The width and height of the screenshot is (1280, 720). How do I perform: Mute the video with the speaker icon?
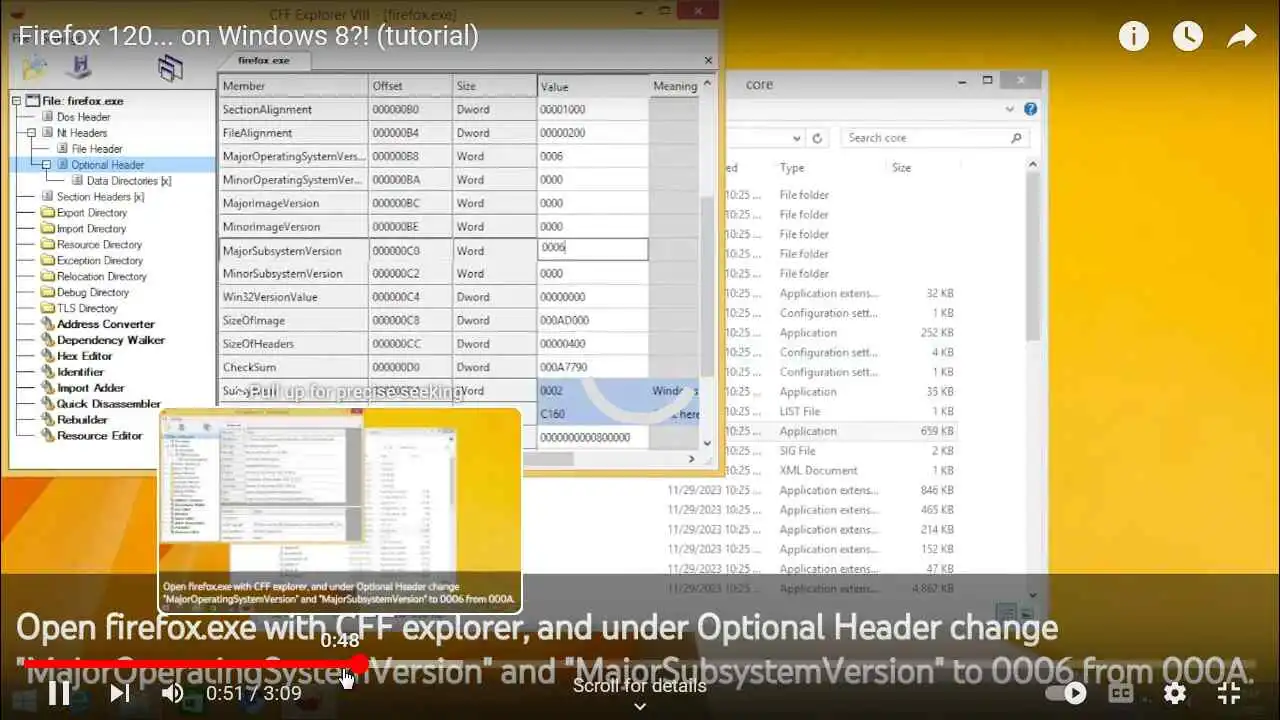173,692
